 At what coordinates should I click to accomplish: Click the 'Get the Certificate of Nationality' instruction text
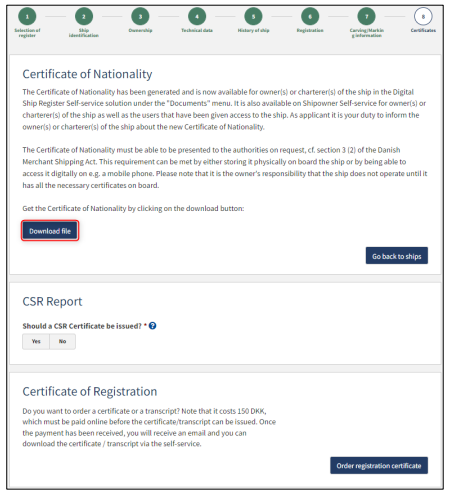[x=133, y=208]
